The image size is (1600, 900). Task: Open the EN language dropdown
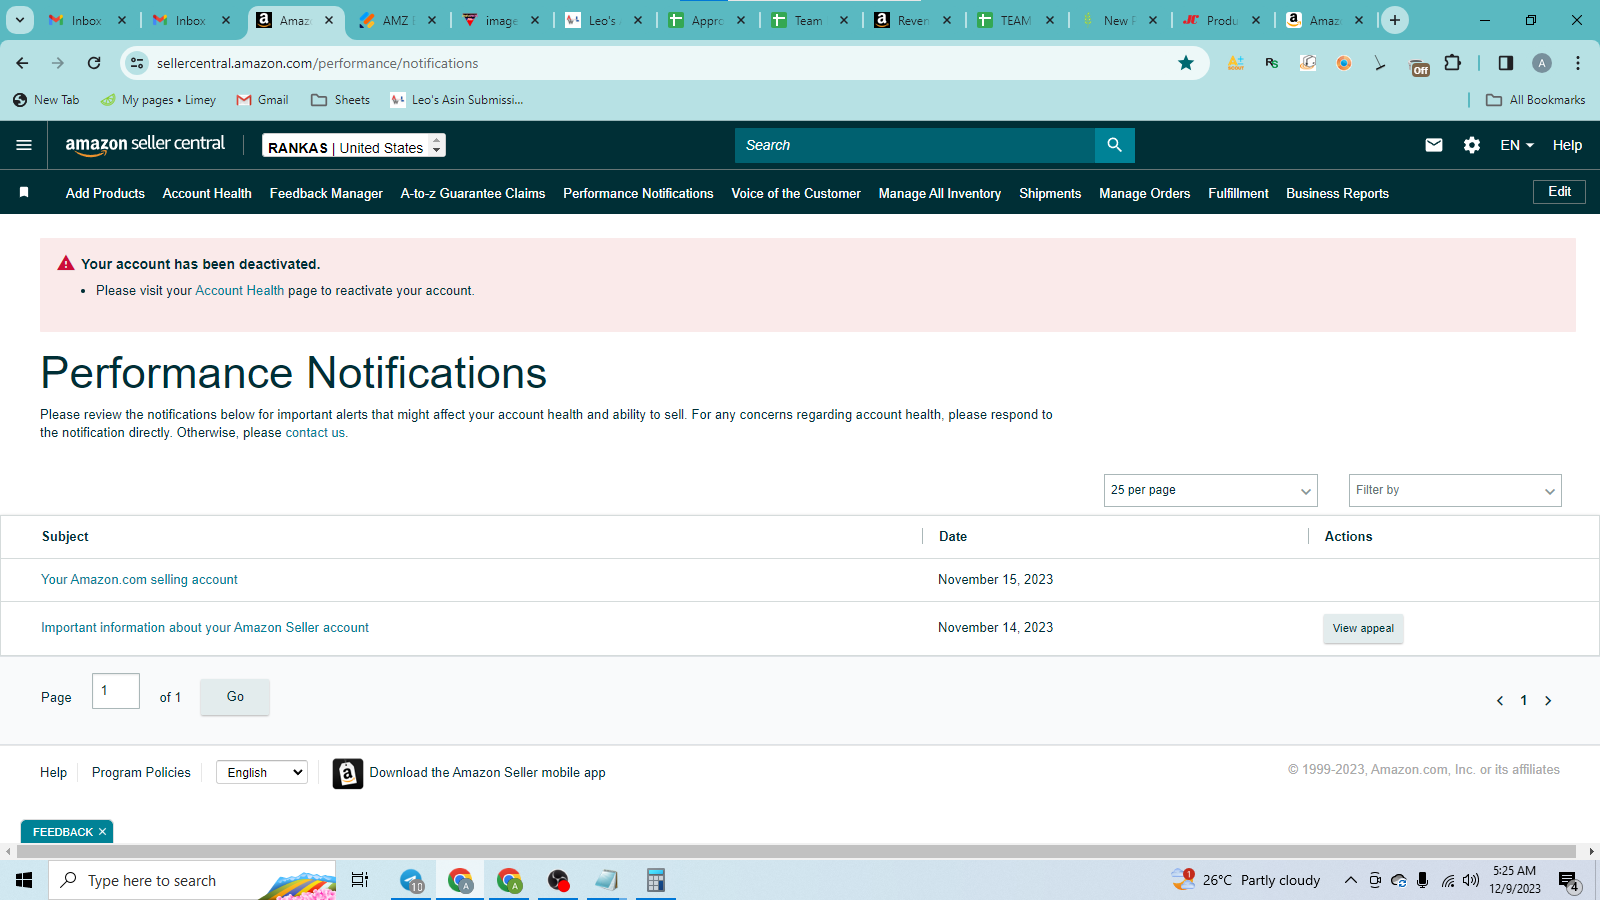click(1517, 145)
